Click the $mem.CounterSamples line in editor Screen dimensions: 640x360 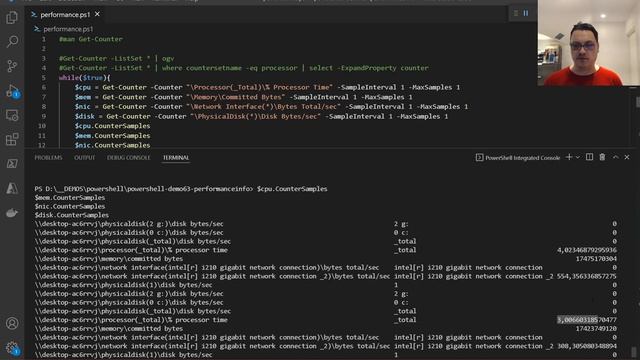tap(112, 136)
